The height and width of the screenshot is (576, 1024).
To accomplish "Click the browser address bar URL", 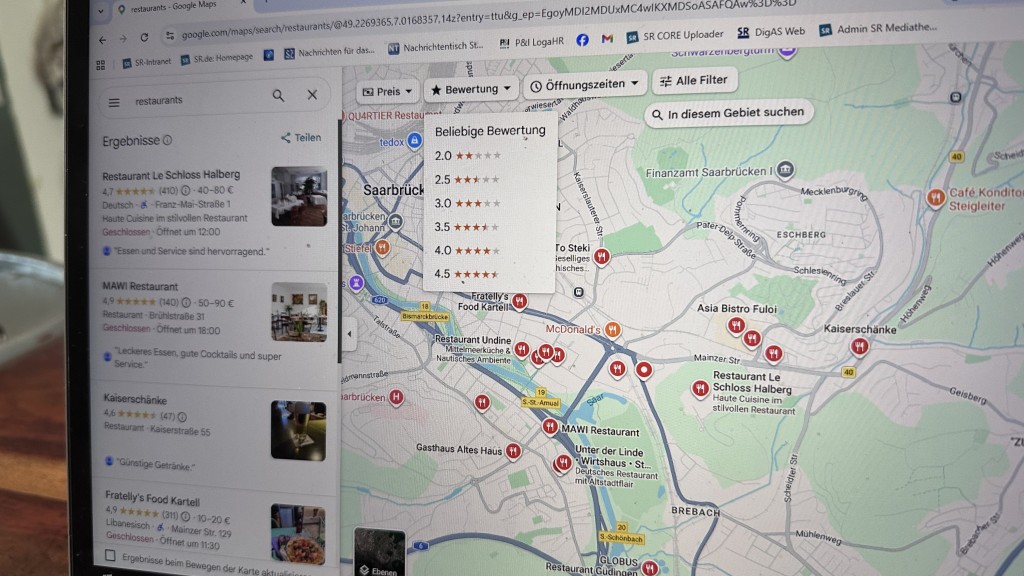I will click(488, 20).
